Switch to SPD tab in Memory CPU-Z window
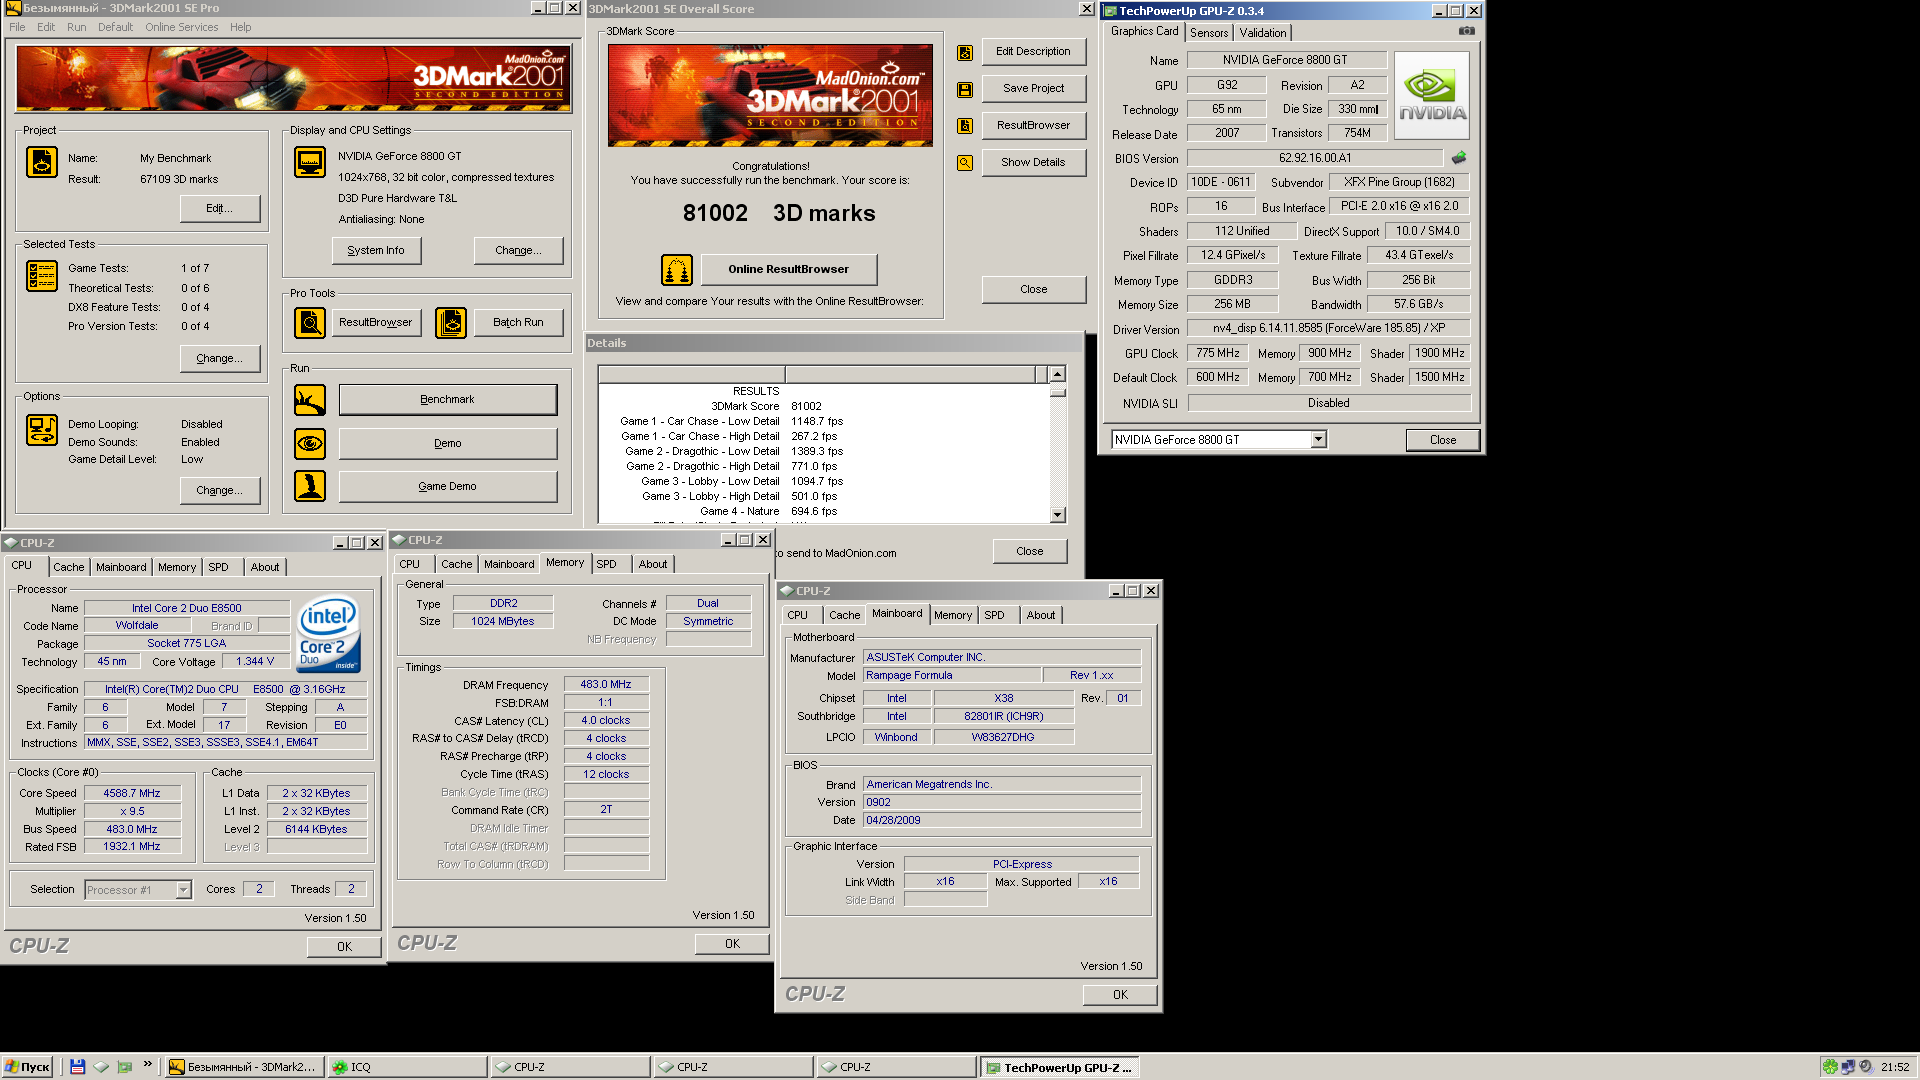Viewport: 1920px width, 1080px height. click(607, 564)
